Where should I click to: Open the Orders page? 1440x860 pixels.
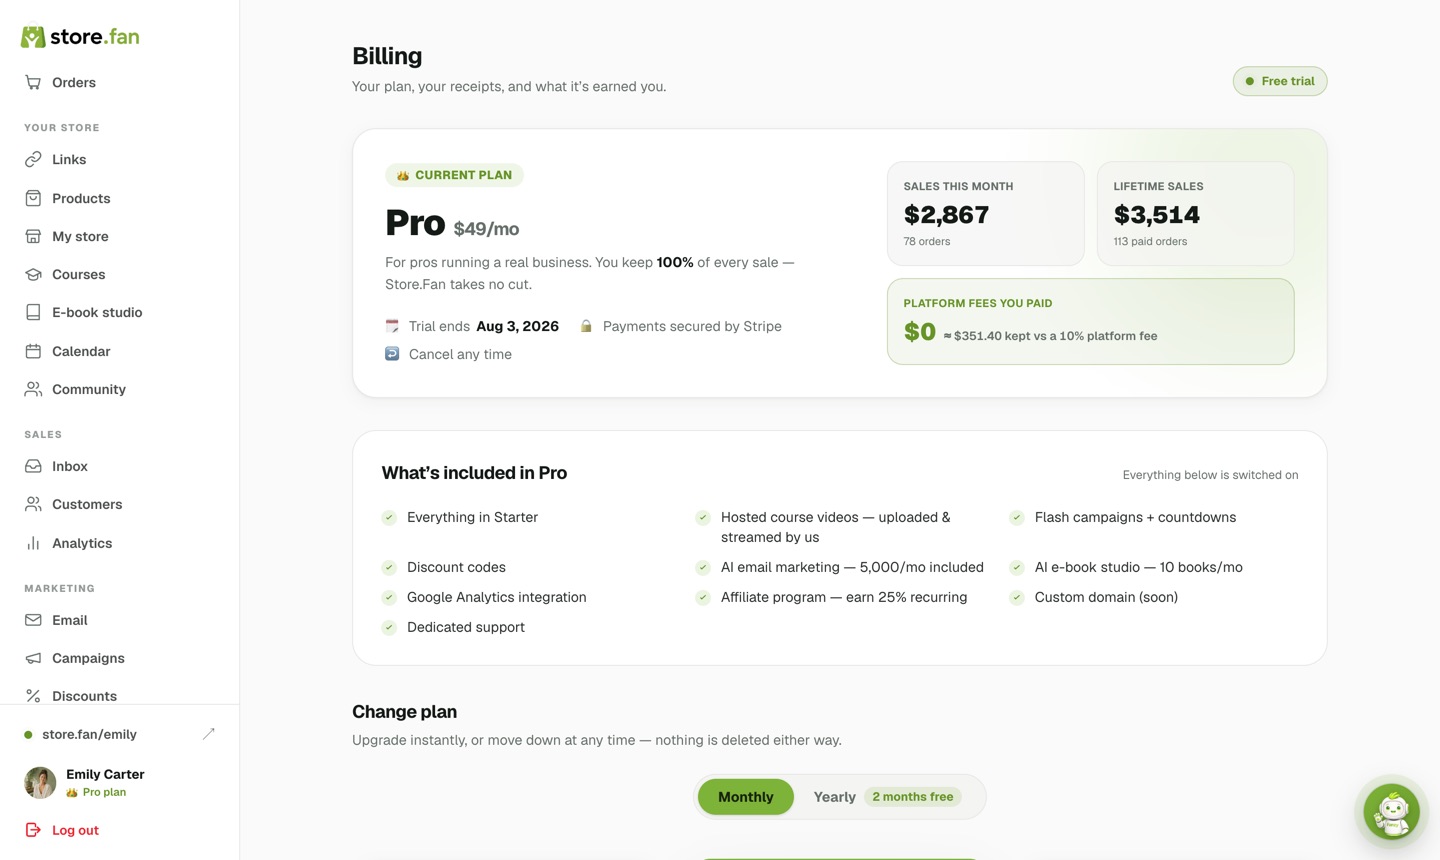click(74, 83)
